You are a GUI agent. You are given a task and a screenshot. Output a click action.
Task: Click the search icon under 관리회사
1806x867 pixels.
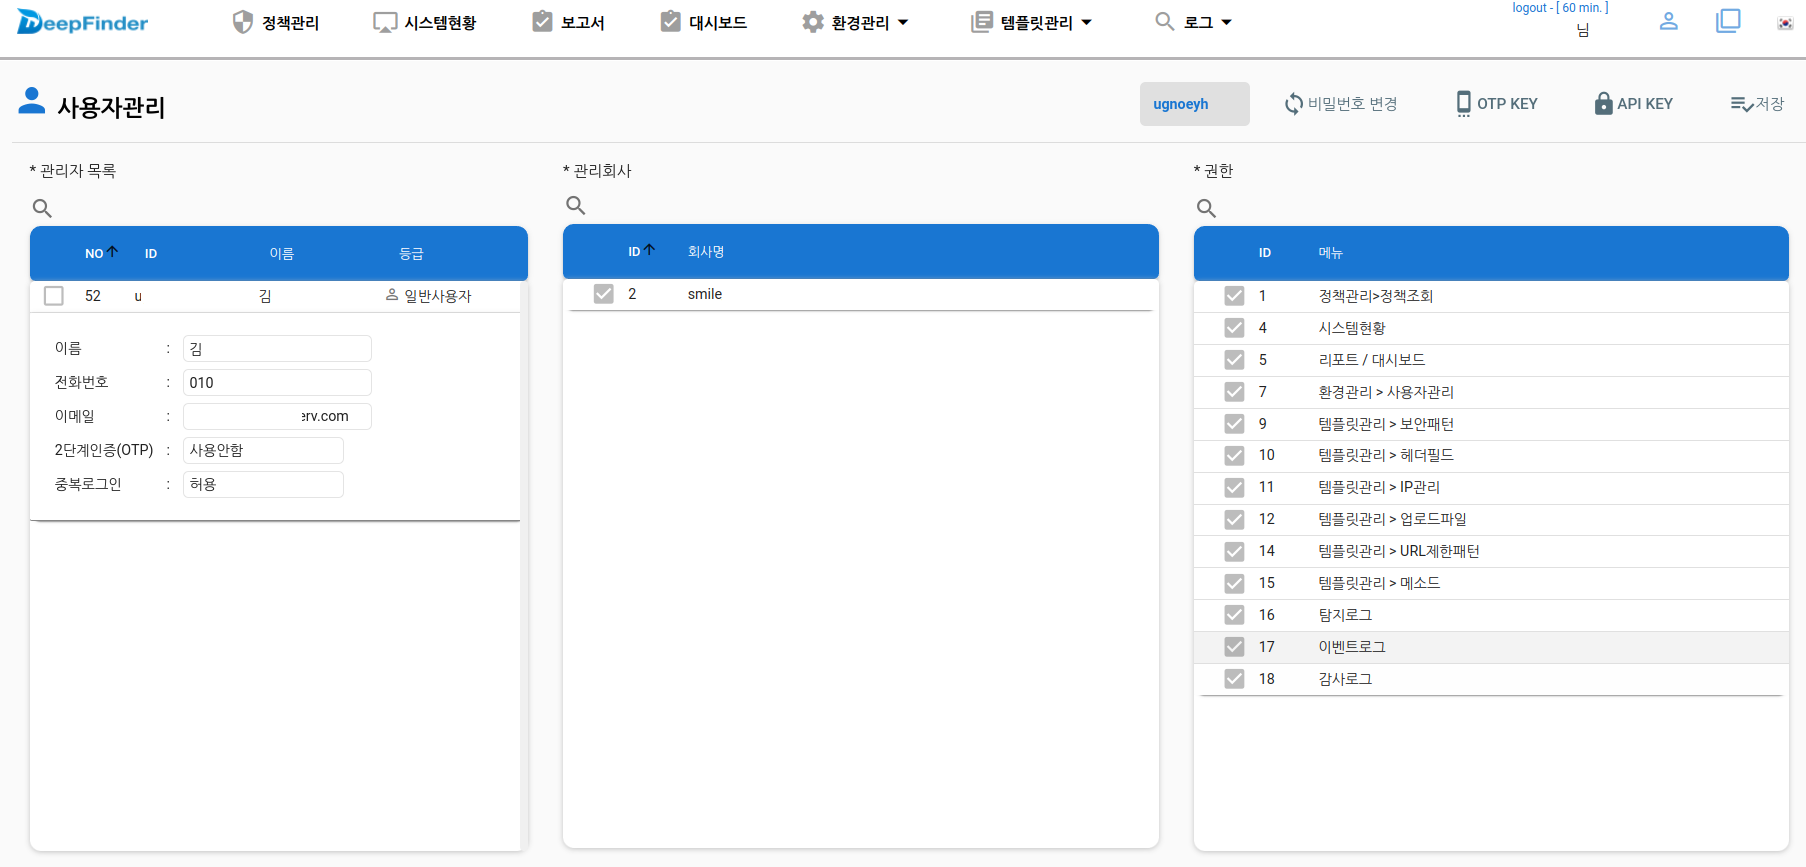575,205
